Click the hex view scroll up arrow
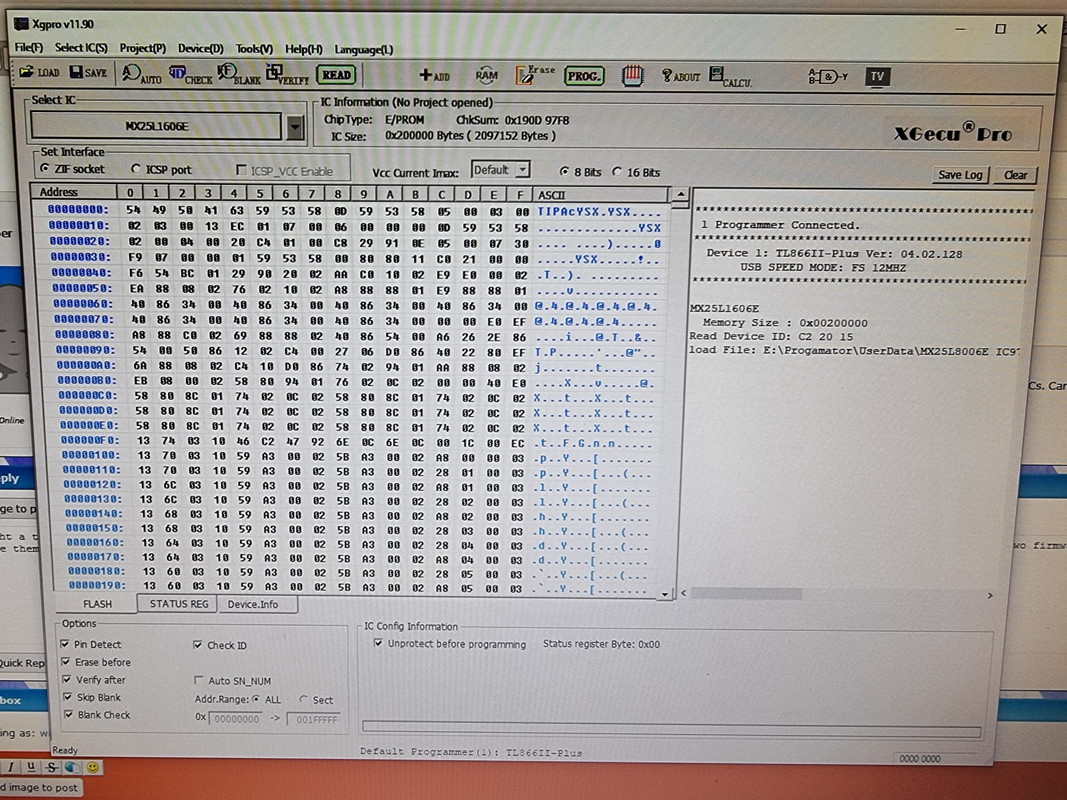The height and width of the screenshot is (800, 1067). [x=680, y=195]
